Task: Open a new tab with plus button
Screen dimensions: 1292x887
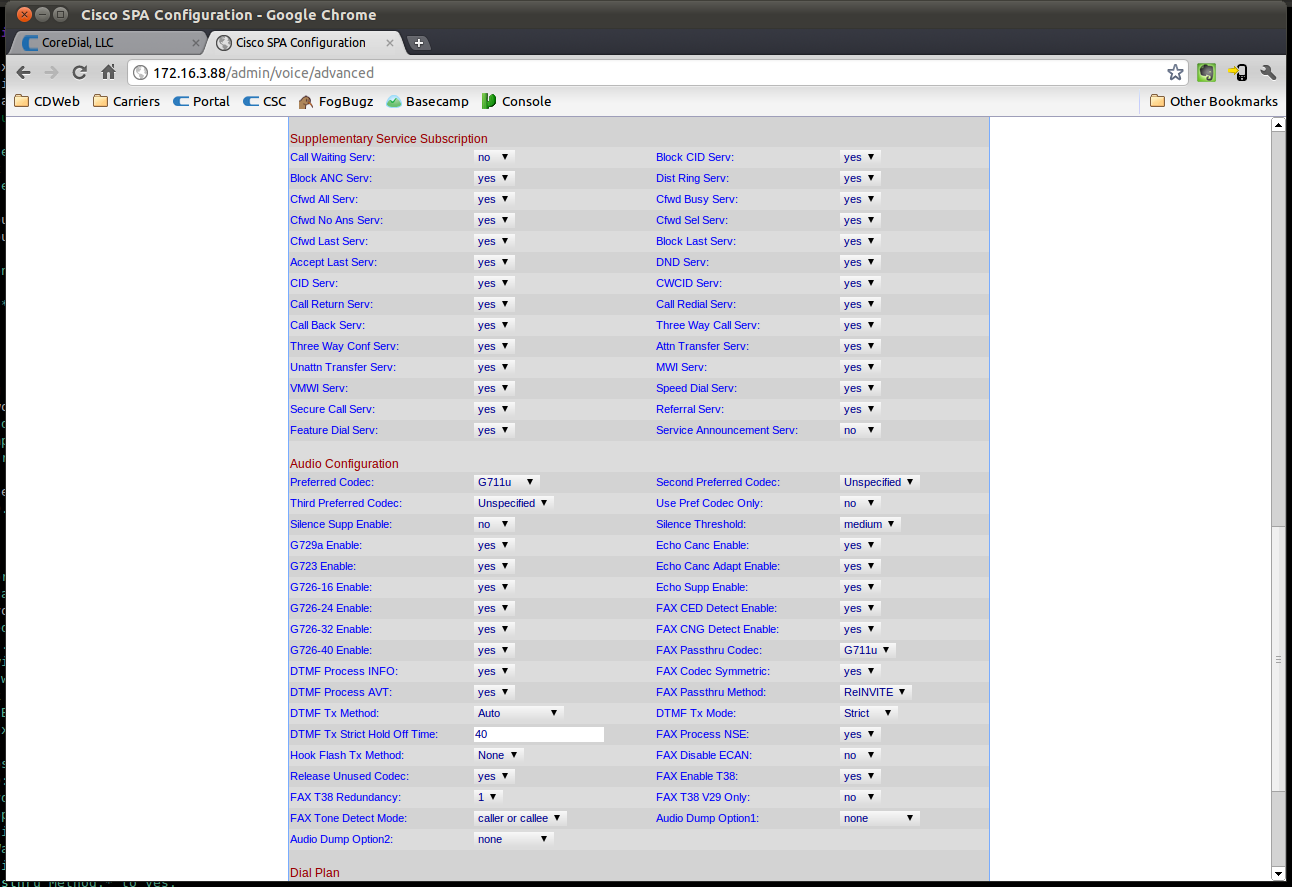Action: (x=419, y=43)
